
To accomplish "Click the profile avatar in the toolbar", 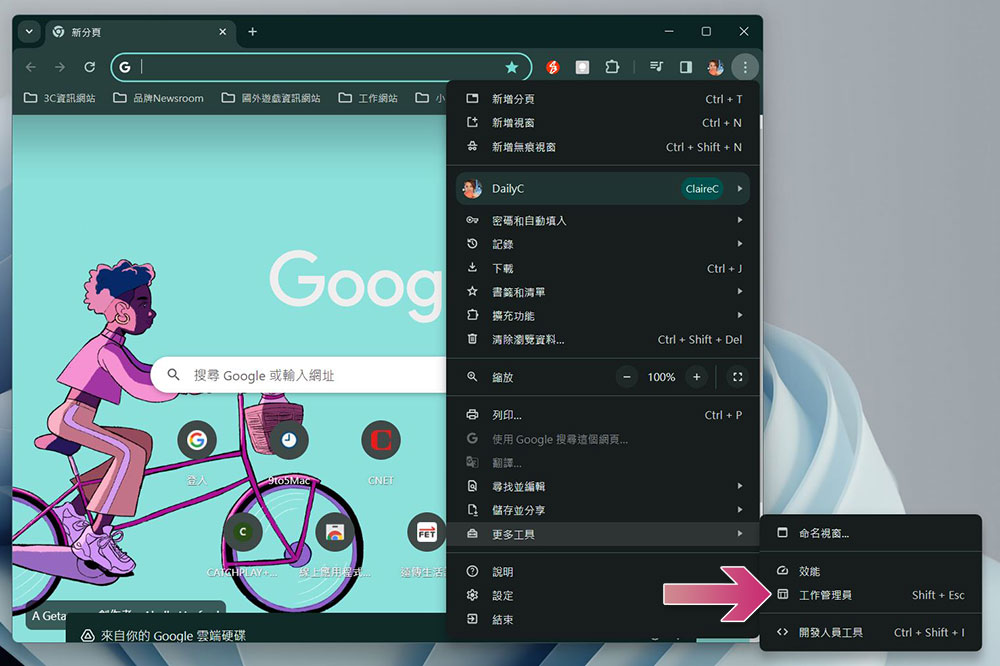I will pos(715,67).
